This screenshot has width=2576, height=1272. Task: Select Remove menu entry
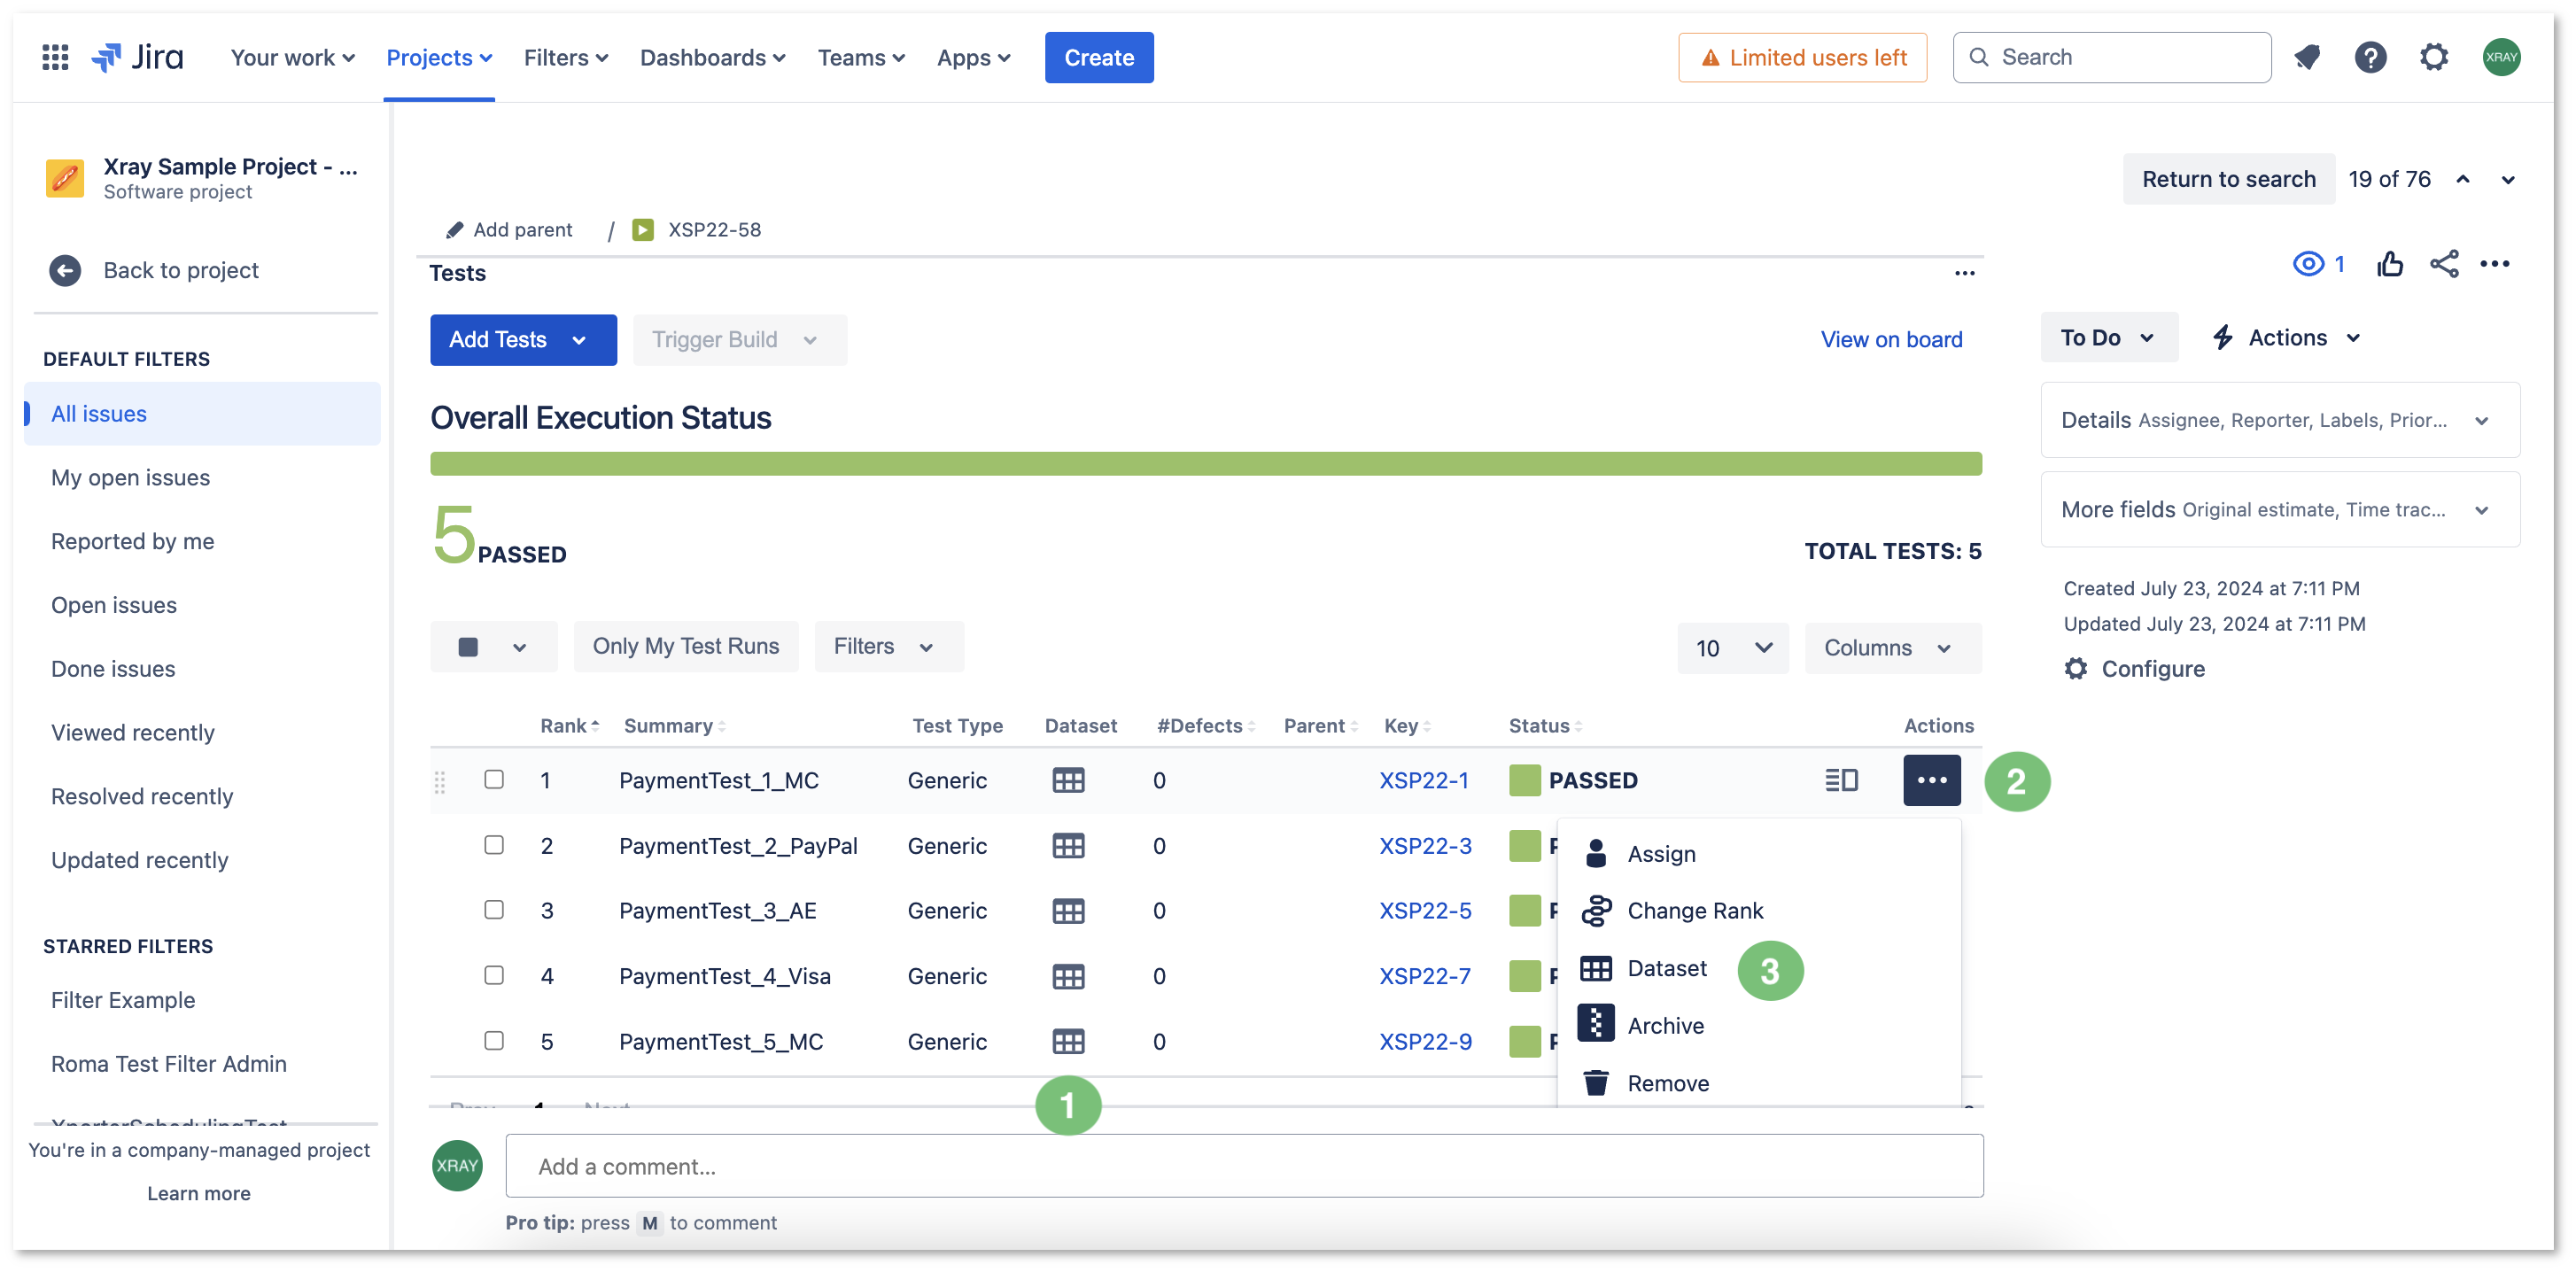click(x=1760, y=1084)
